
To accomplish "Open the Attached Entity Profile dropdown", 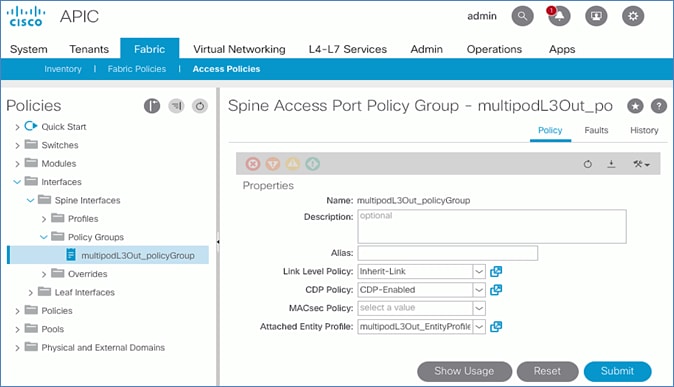I will coord(479,327).
